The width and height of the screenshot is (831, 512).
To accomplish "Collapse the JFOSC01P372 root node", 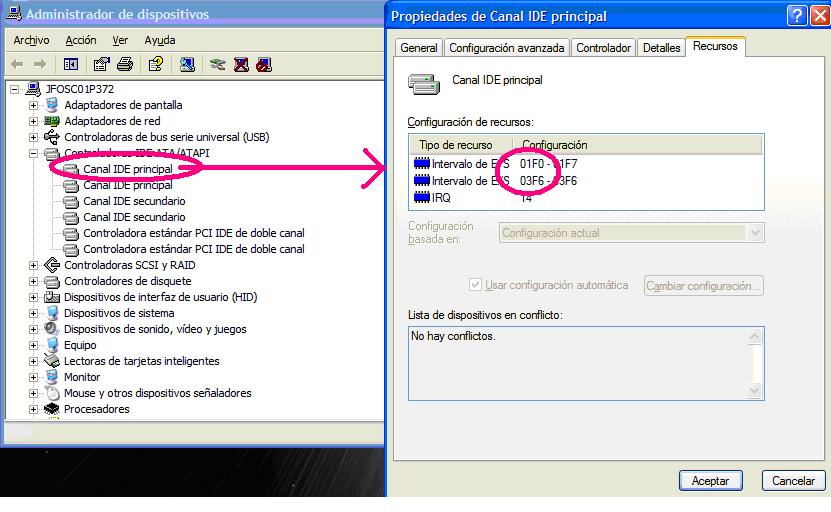I will pos(14,89).
